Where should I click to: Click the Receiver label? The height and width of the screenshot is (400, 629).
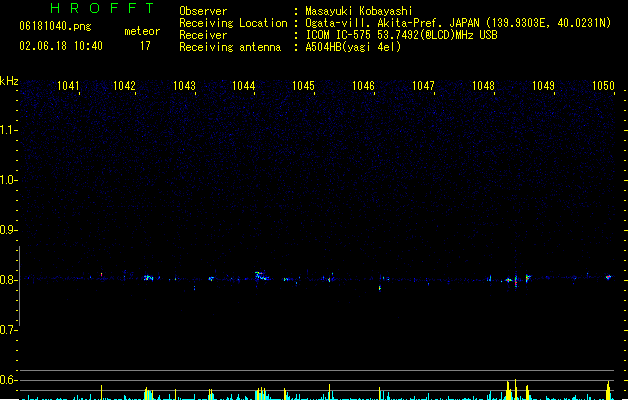(x=203, y=35)
